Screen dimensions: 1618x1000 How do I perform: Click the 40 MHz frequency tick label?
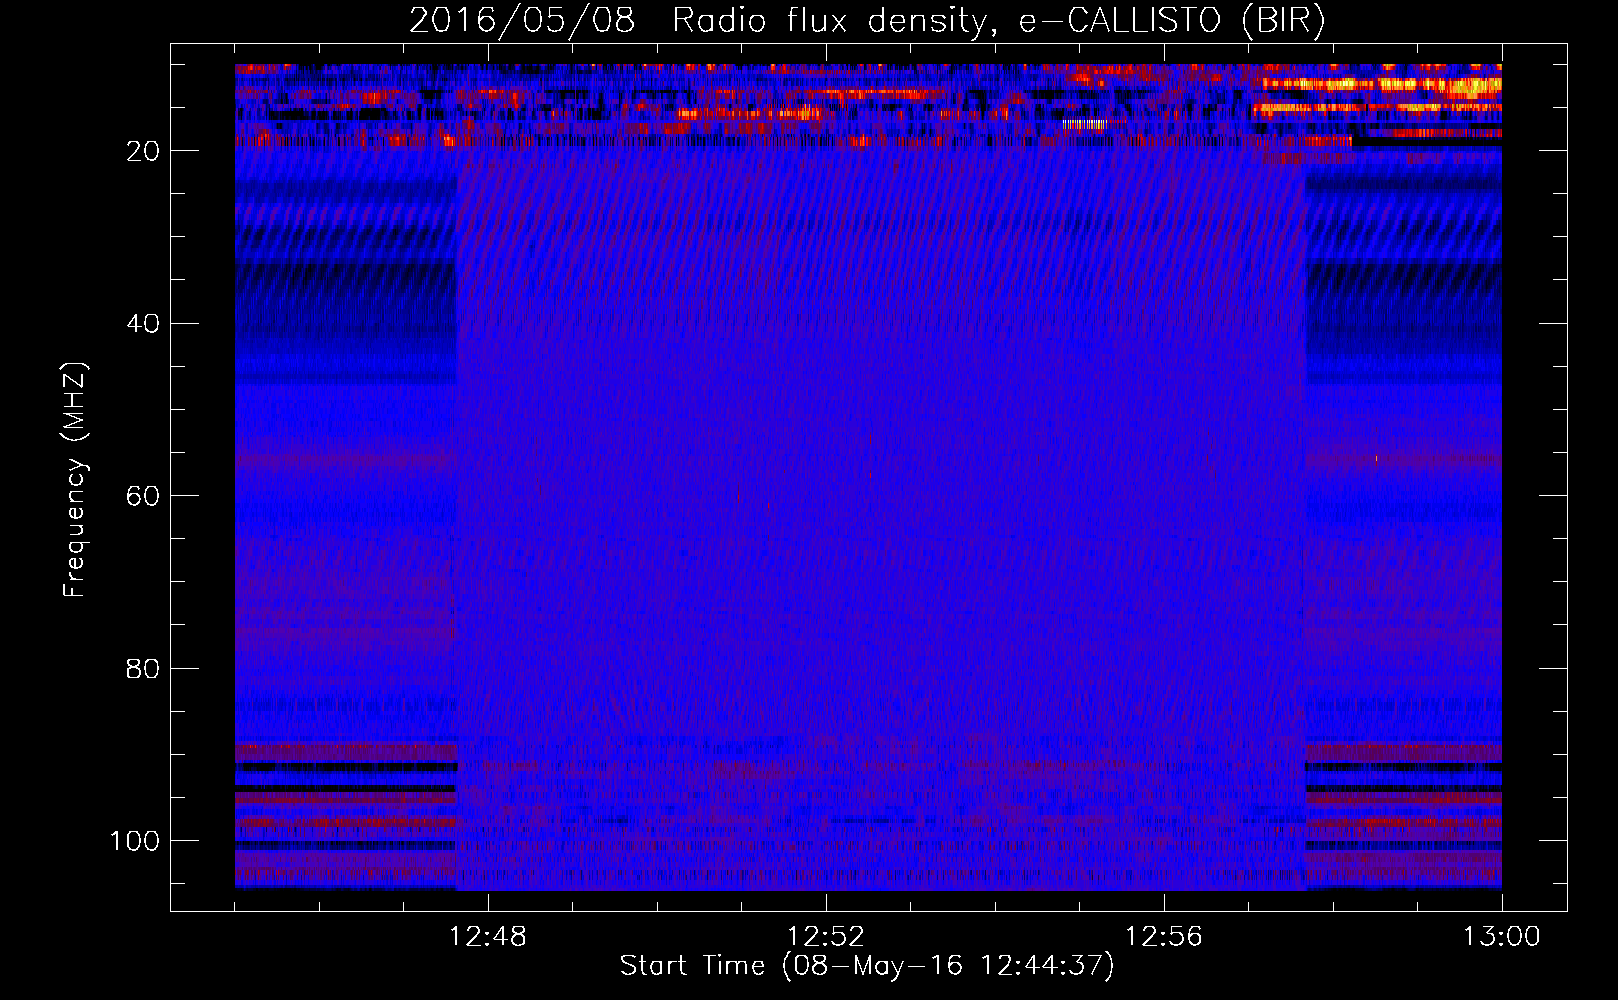[x=143, y=324]
